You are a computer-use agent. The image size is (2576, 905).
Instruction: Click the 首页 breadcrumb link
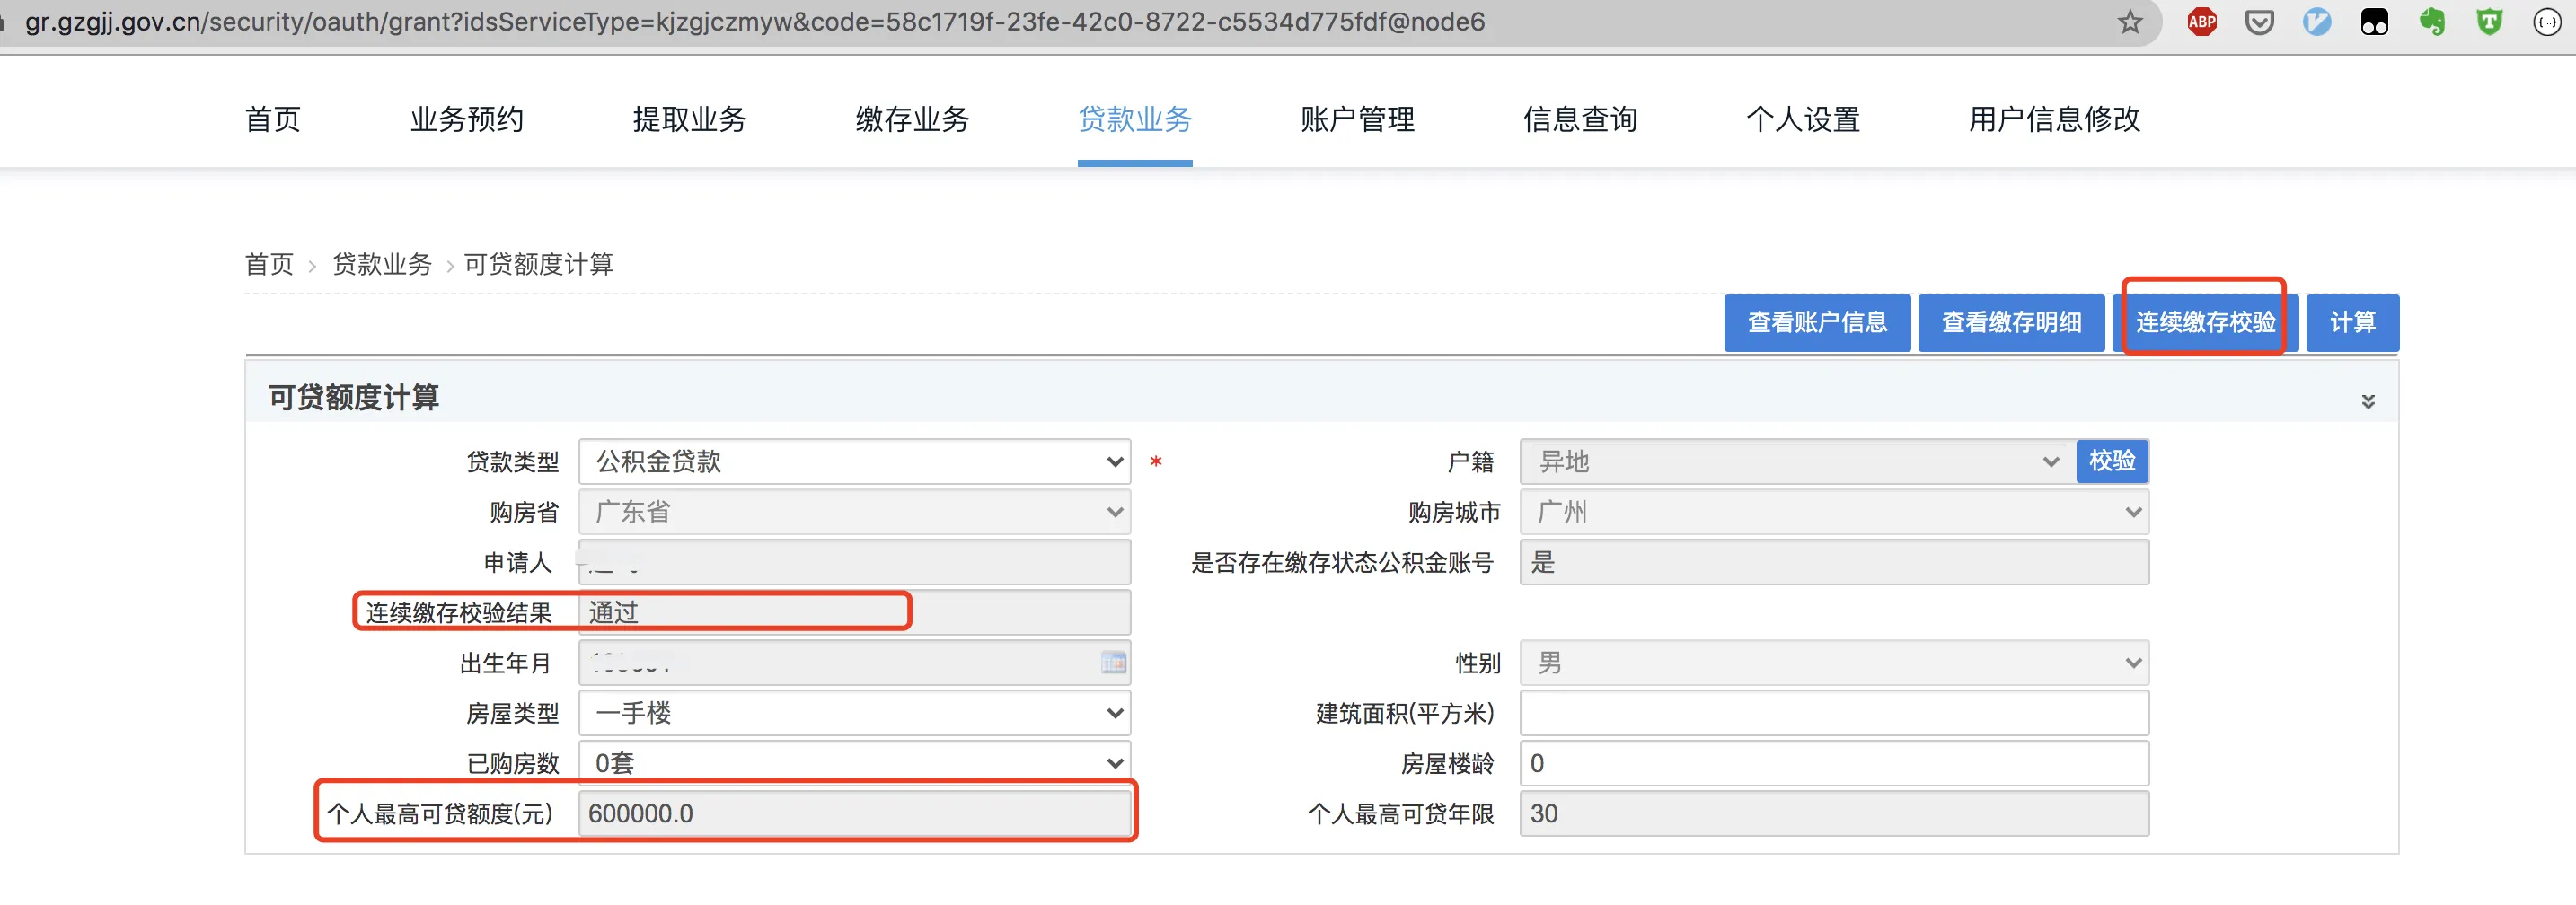click(x=269, y=264)
